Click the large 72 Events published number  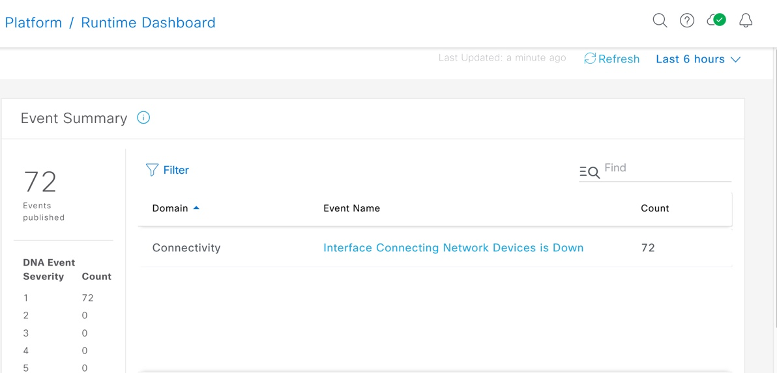click(40, 182)
